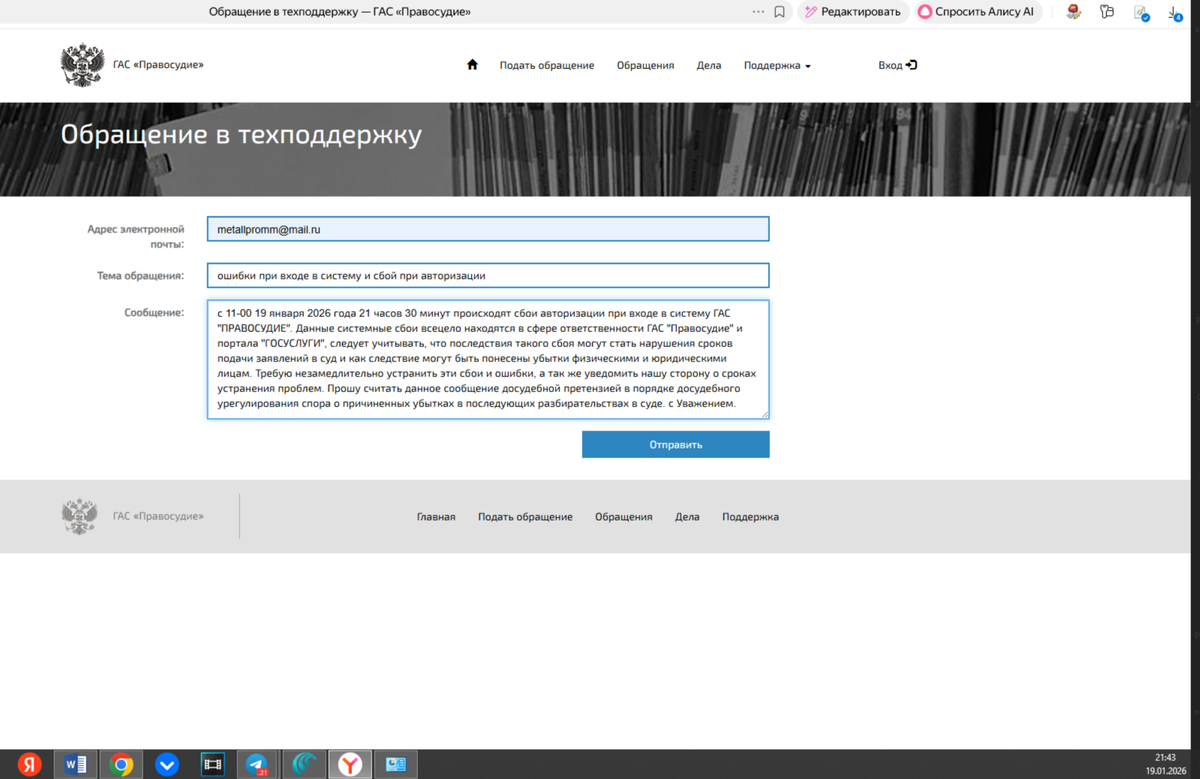Open Yandex (Я) from the taskbar
The image size is (1200, 779).
coord(29,764)
